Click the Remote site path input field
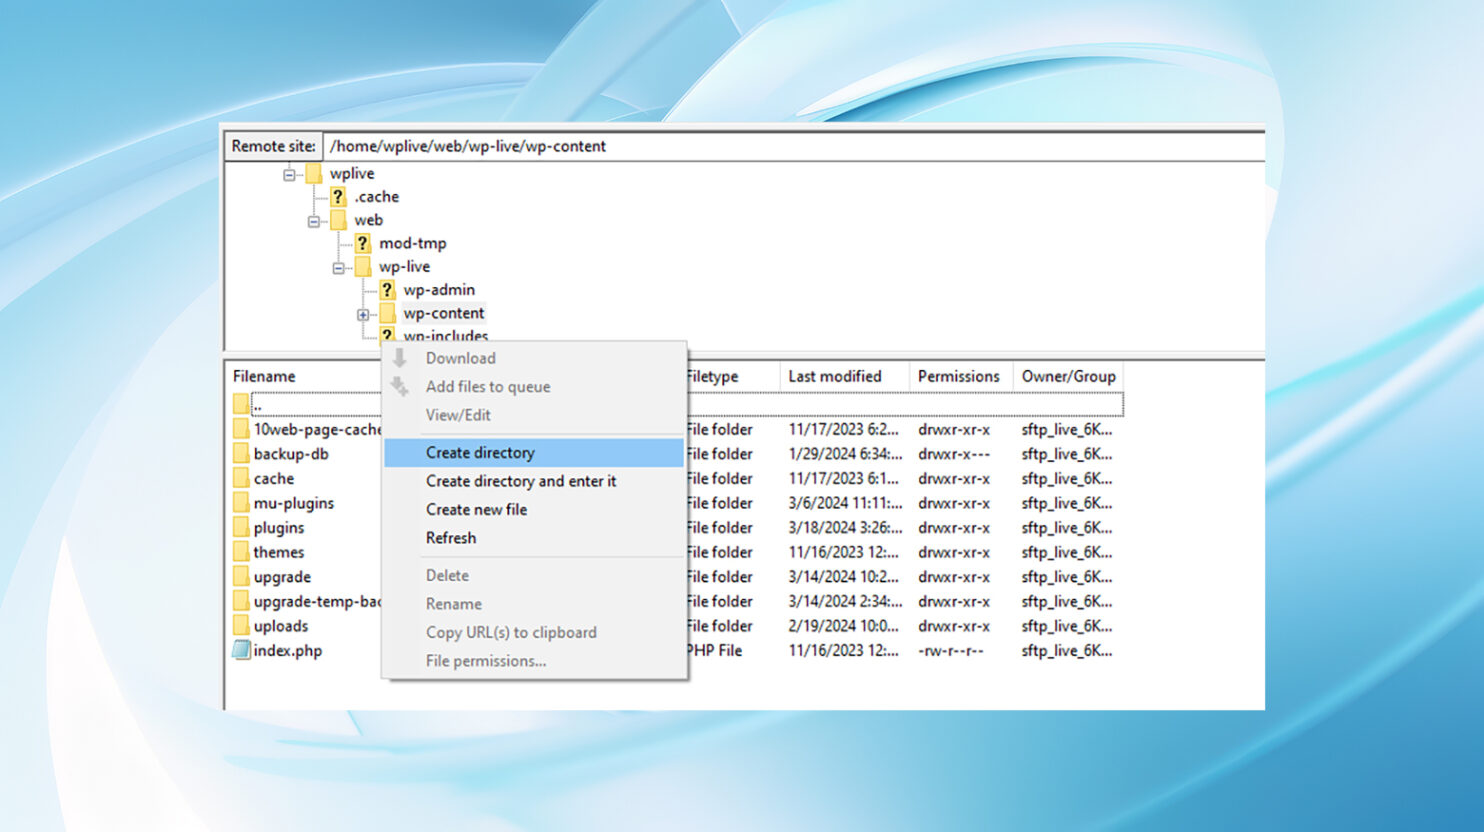This screenshot has width=1484, height=832. click(x=794, y=146)
